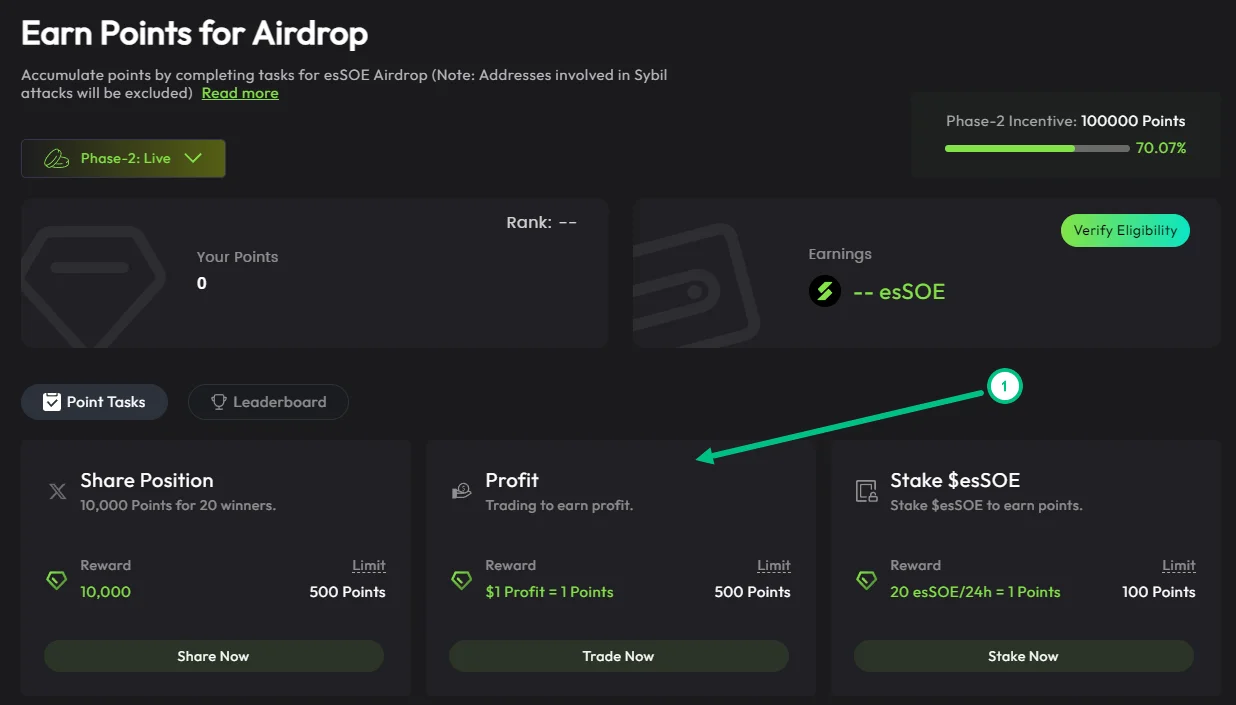Click the 'Share Position' card title
This screenshot has height=705, width=1236.
point(147,480)
